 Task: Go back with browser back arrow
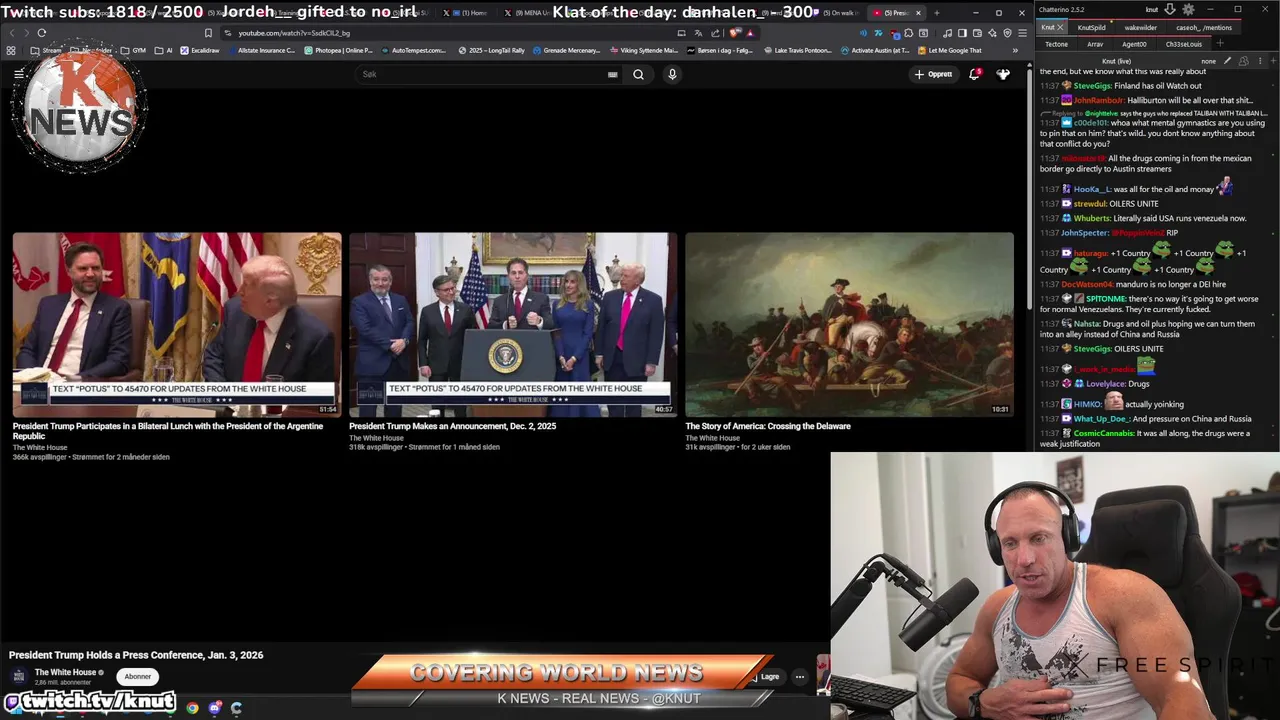[x=11, y=33]
